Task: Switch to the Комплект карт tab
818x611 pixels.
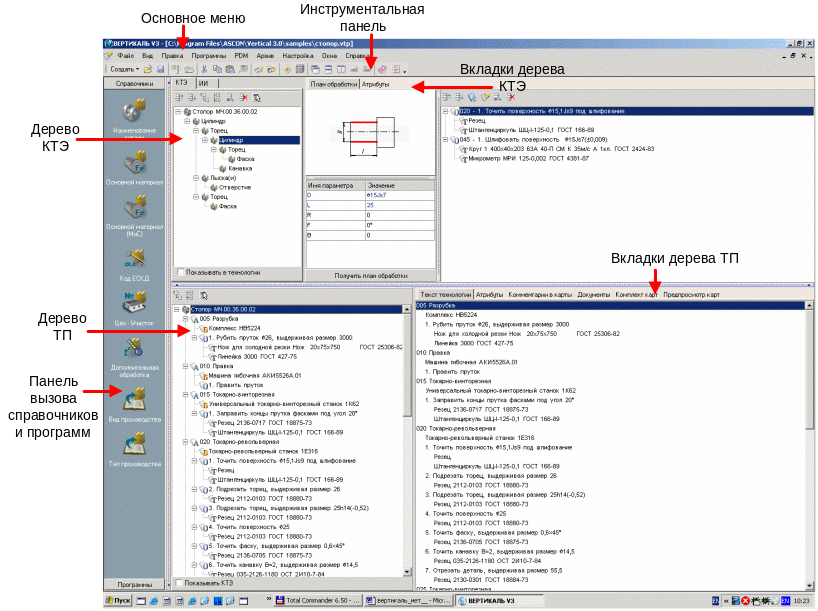Action: [636, 295]
